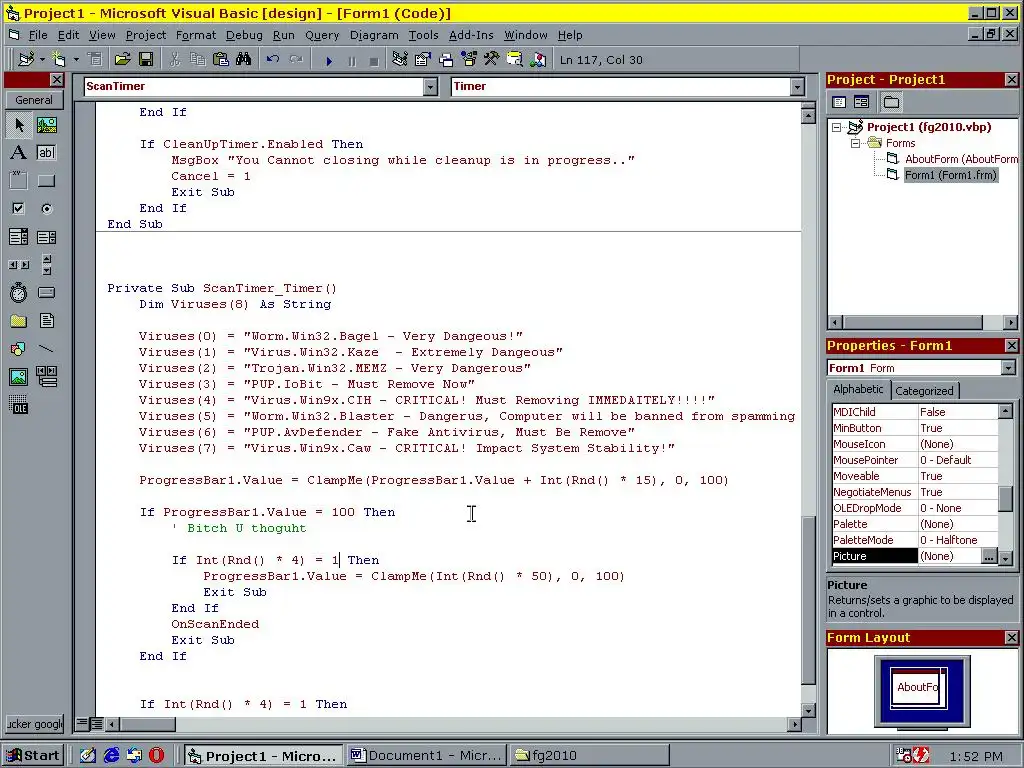The height and width of the screenshot is (768, 1024).
Task: Click the Windows Start button
Action: (x=34, y=756)
